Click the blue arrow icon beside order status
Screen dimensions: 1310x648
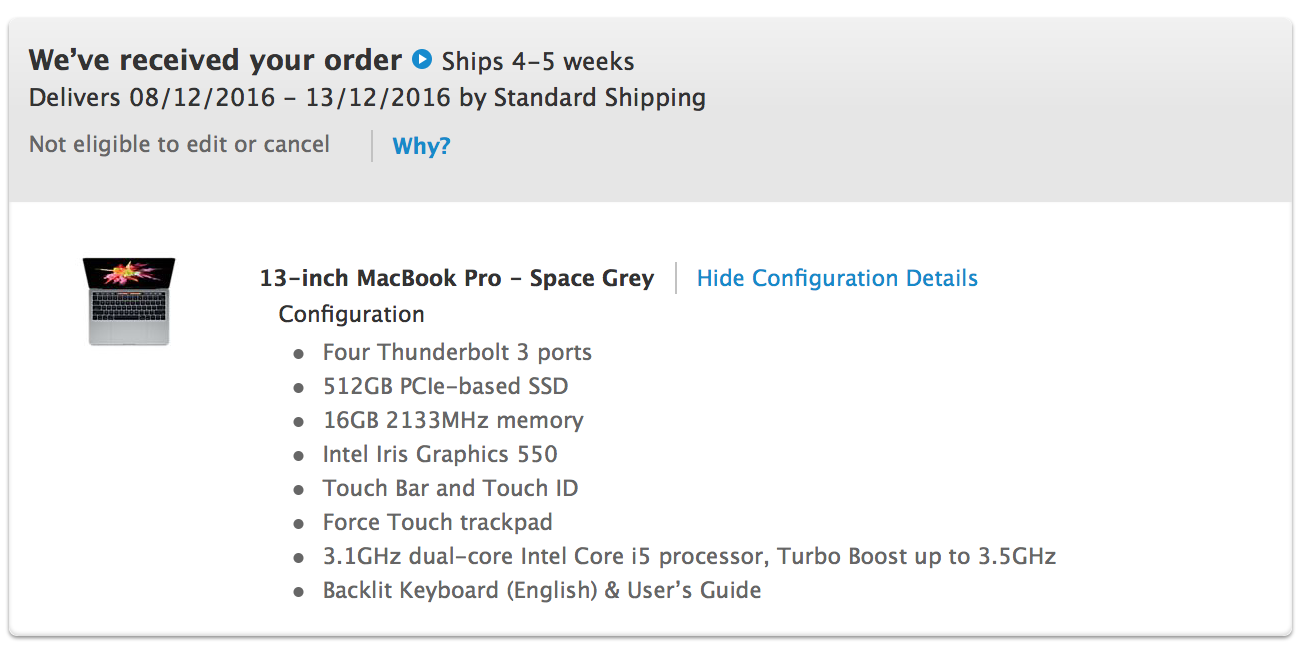pos(422,59)
